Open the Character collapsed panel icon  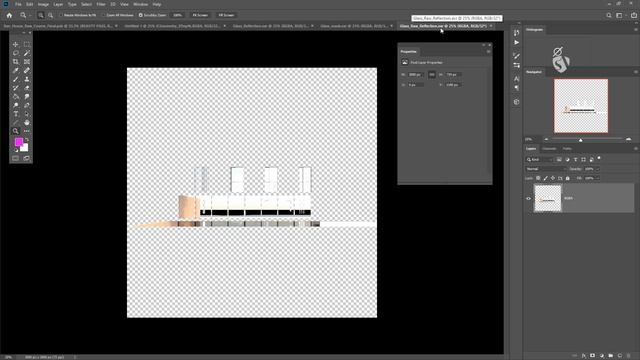click(x=517, y=79)
